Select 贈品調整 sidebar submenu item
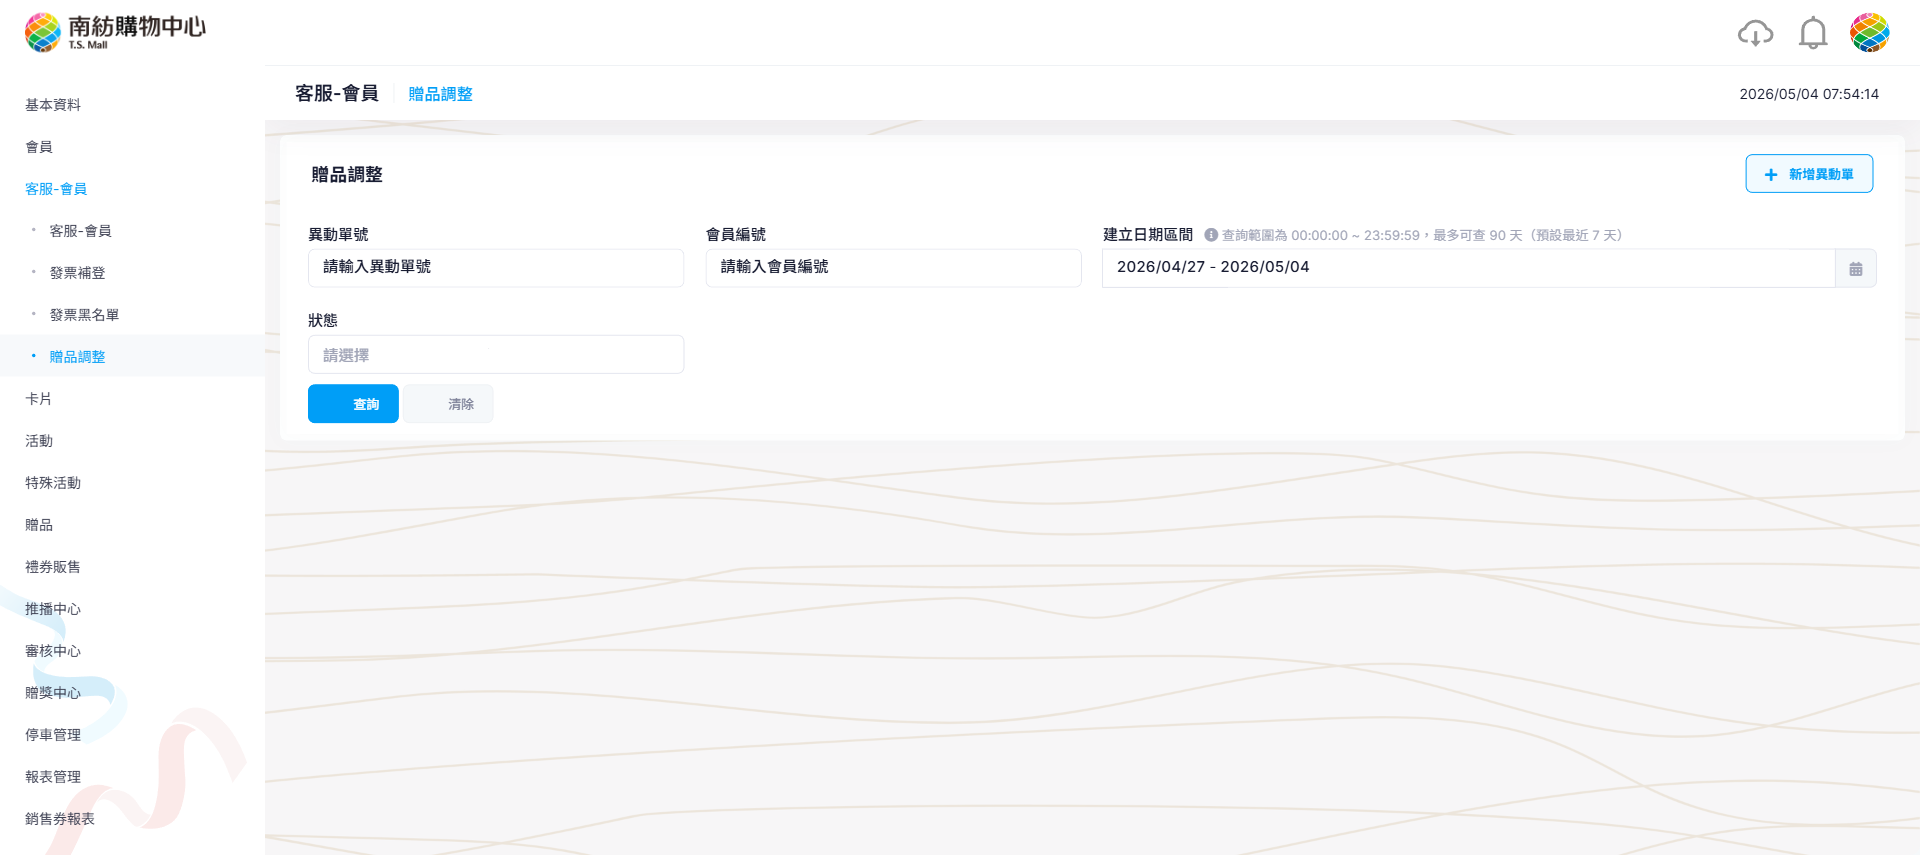1920x855 pixels. tap(77, 357)
